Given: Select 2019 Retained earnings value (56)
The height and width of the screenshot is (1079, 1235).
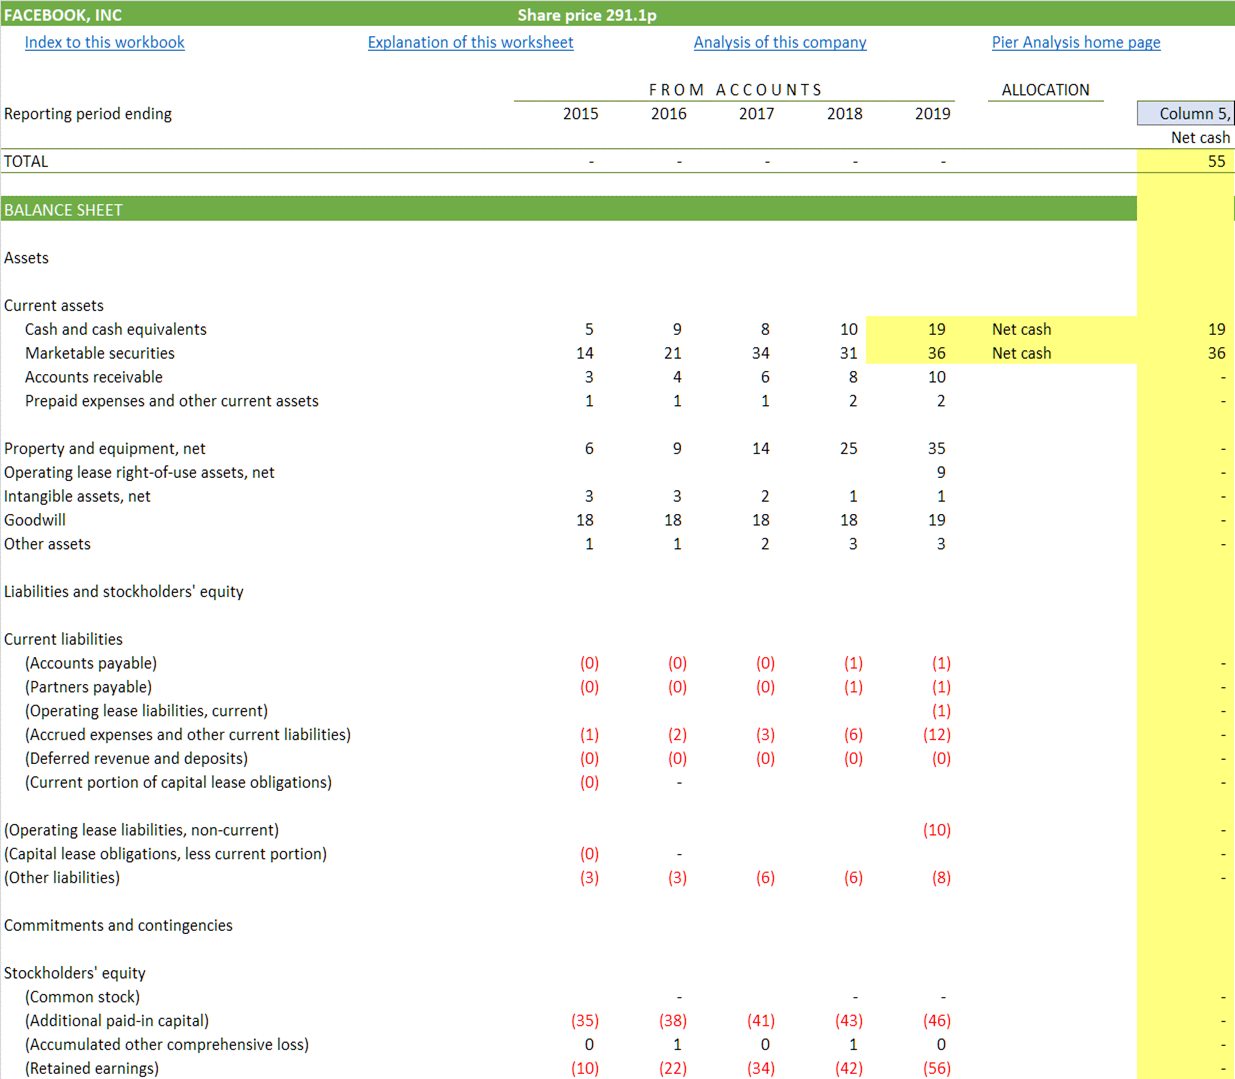Looking at the screenshot, I should pyautogui.click(x=937, y=1068).
